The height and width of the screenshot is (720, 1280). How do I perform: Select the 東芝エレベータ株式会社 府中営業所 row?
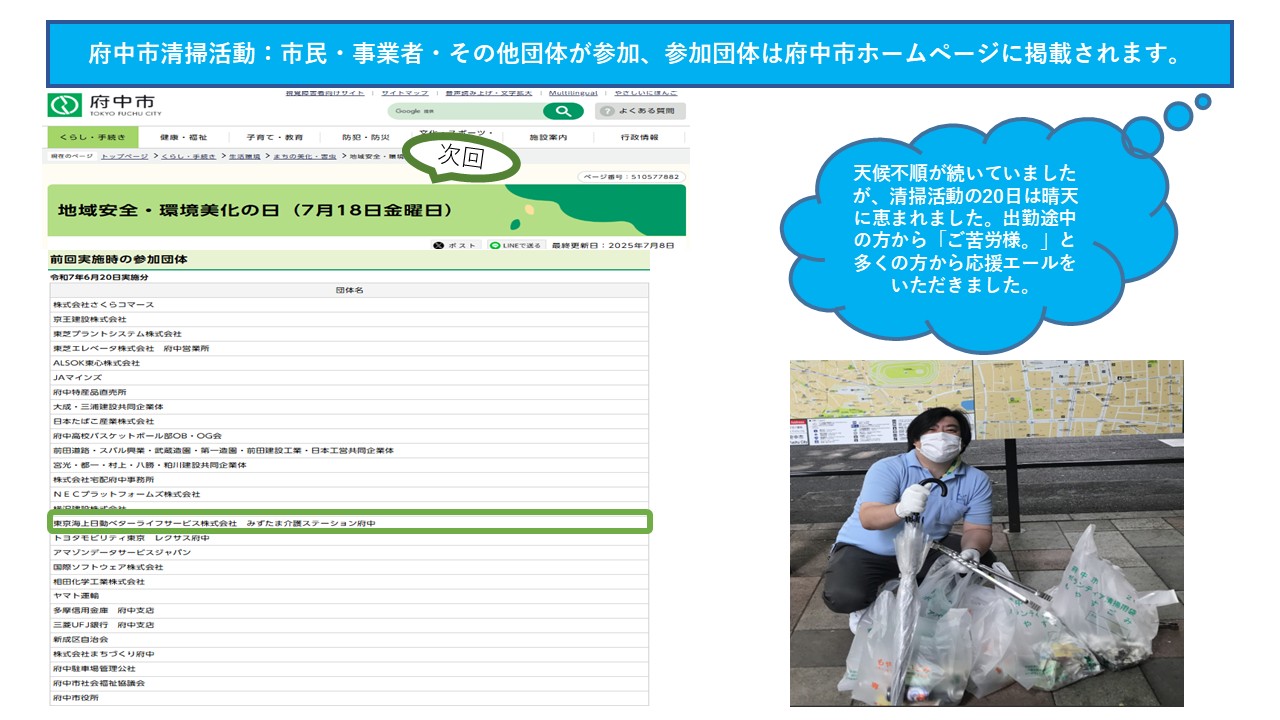tap(350, 348)
